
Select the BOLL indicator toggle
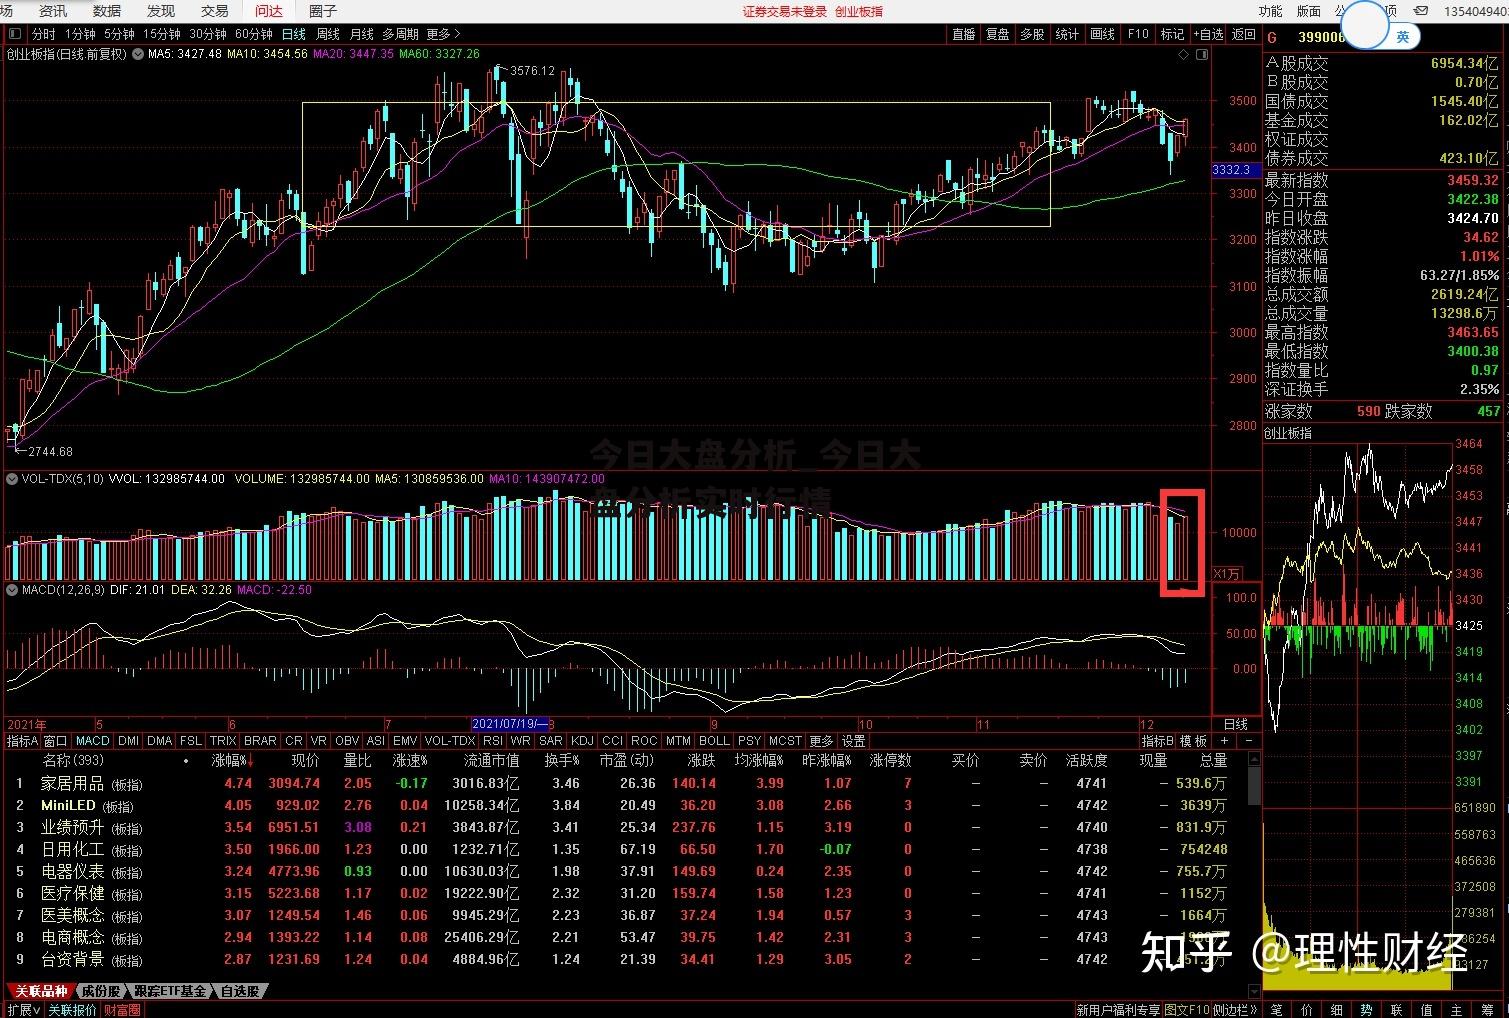(714, 741)
